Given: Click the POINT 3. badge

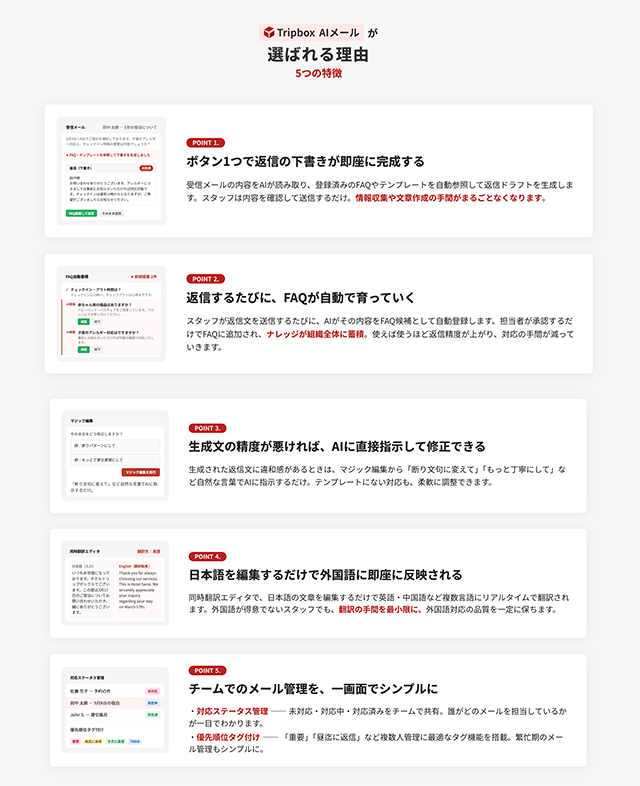Looking at the screenshot, I should [x=207, y=428].
